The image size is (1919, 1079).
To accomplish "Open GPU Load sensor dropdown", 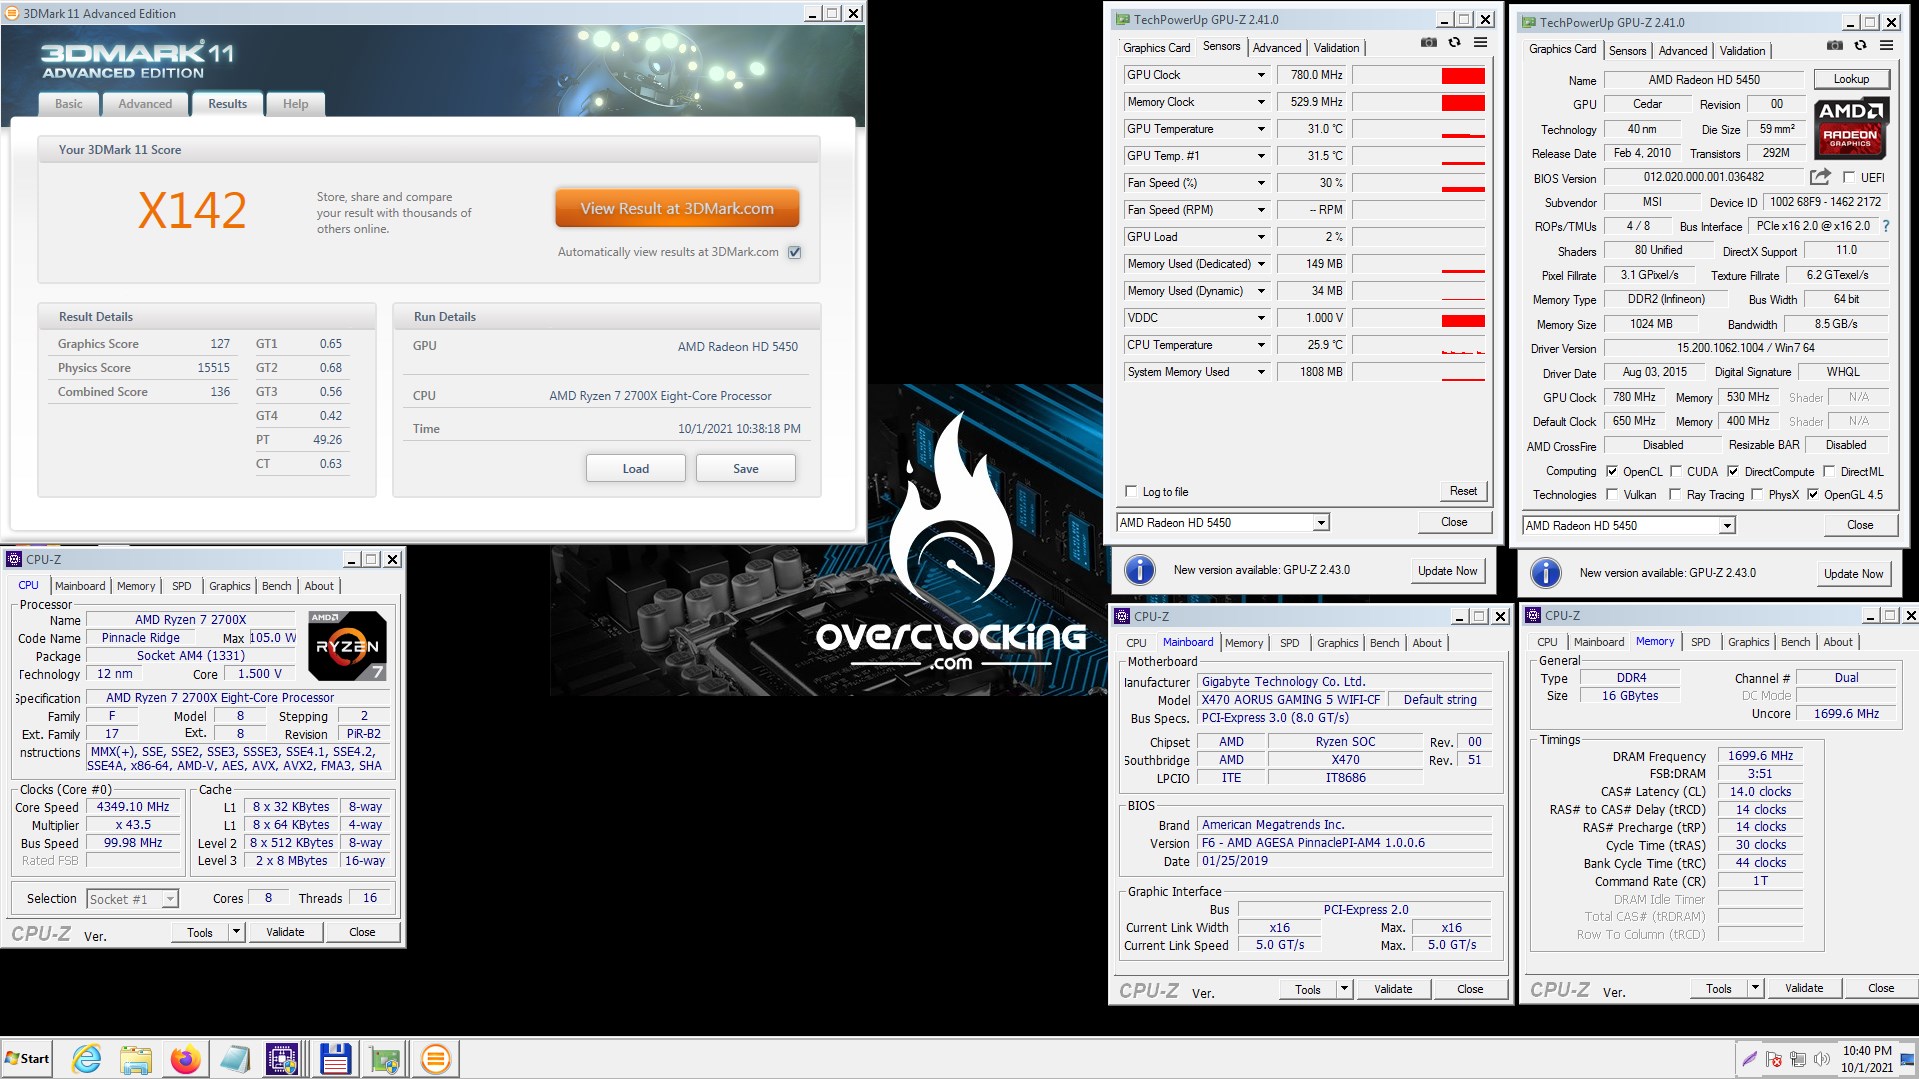I will tap(1261, 237).
